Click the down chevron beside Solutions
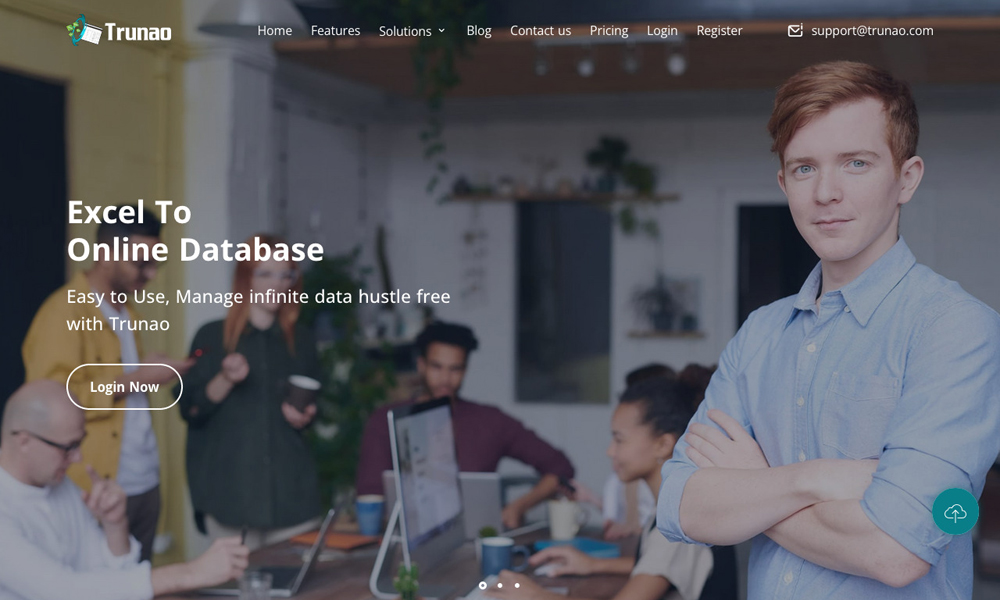 (x=442, y=31)
